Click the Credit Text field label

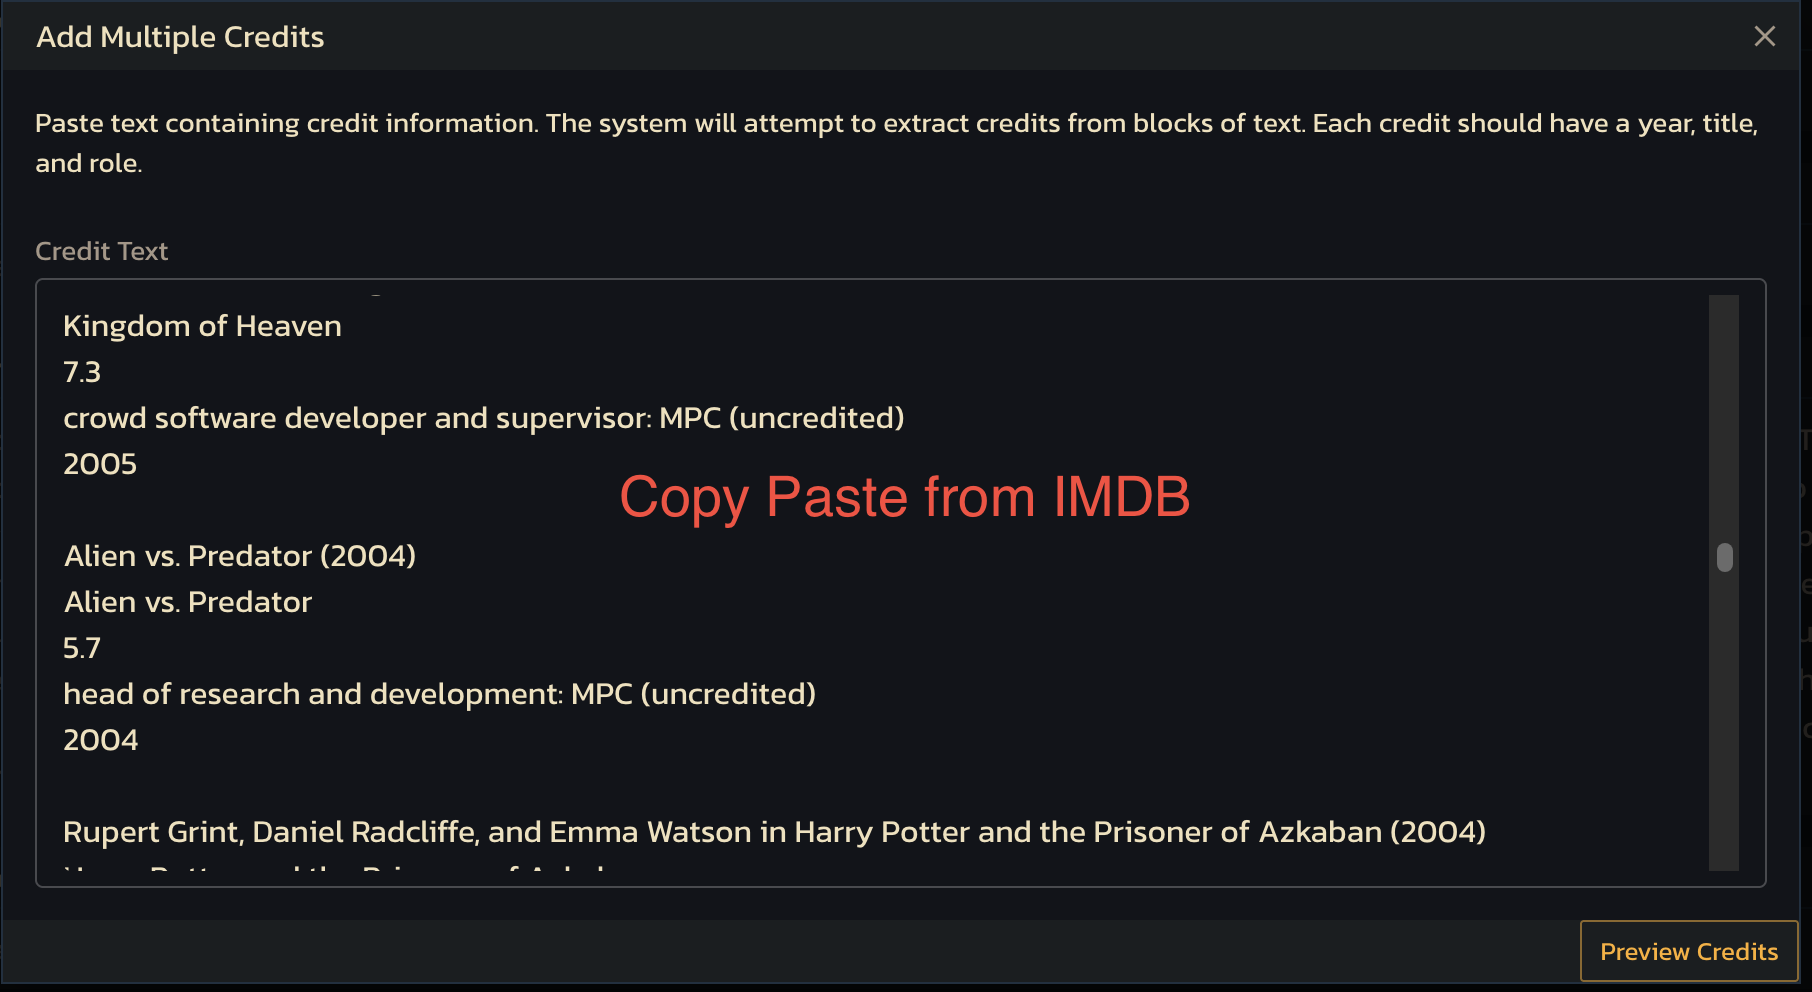[x=101, y=251]
